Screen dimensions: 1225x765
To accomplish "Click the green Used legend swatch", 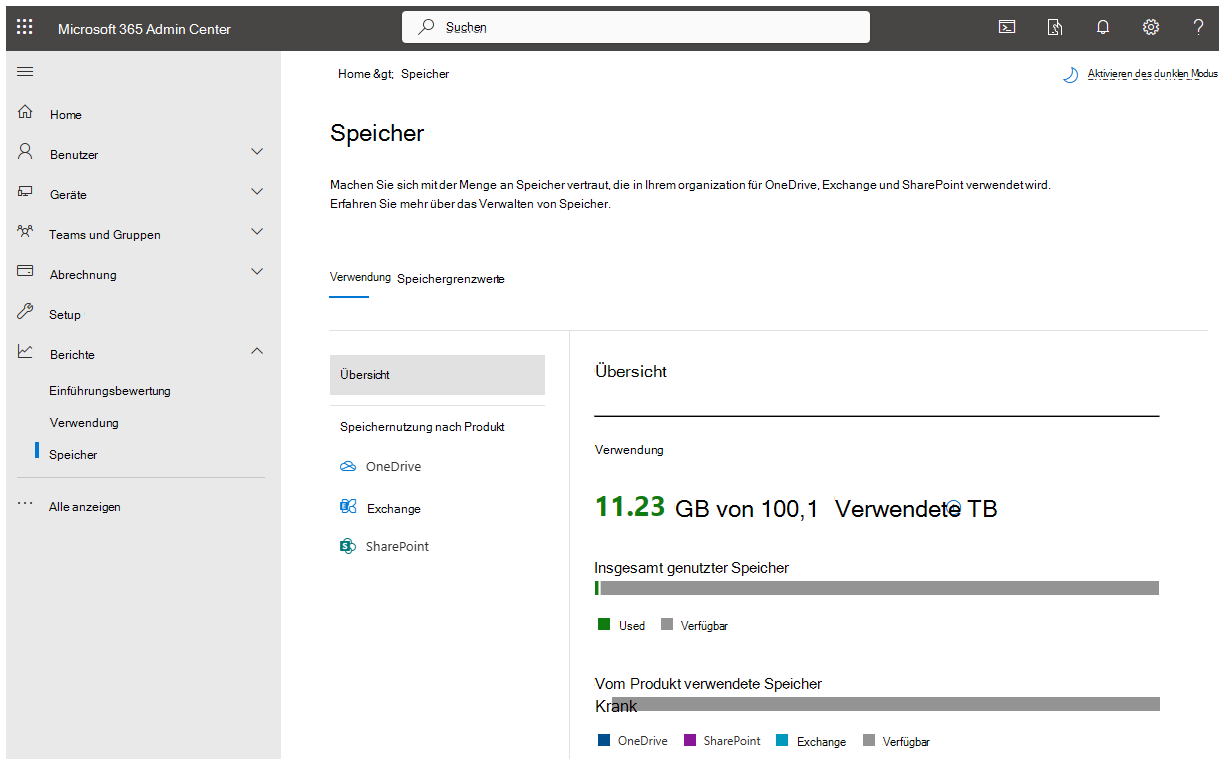I will [604, 624].
